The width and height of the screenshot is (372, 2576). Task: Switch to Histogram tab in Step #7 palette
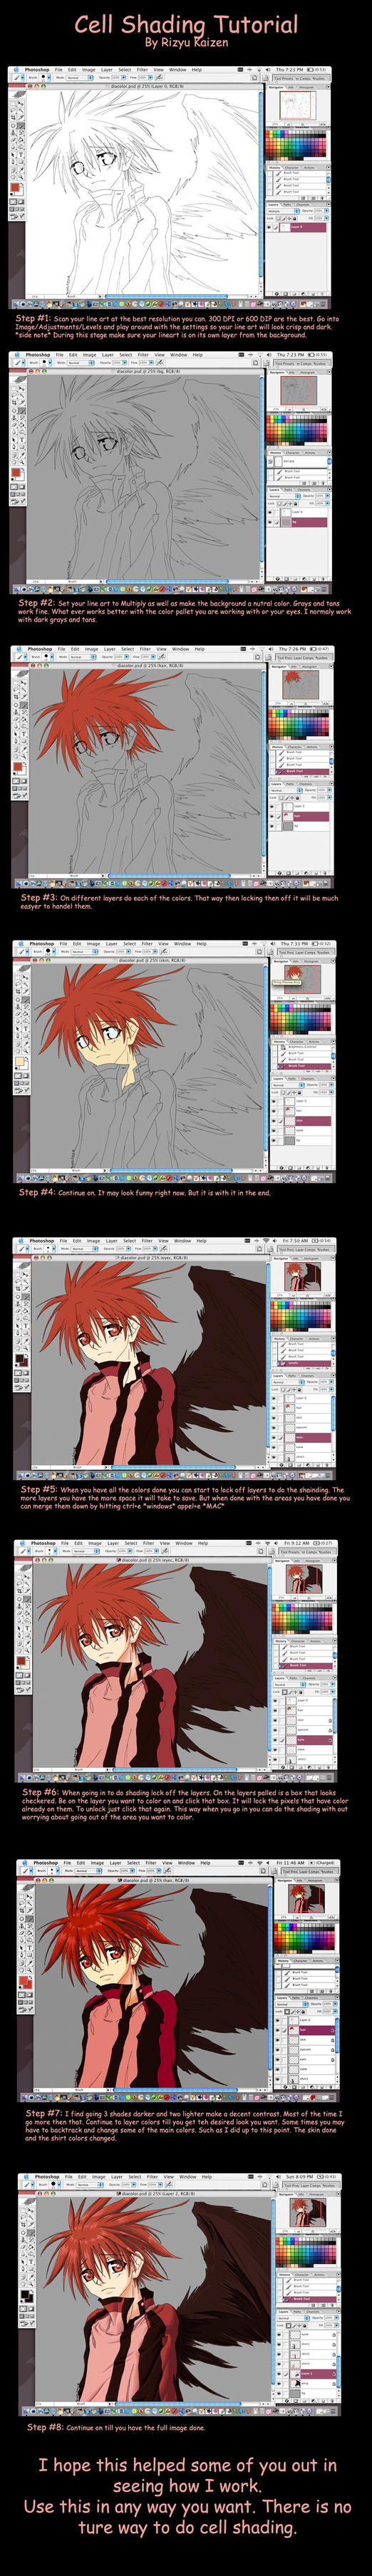[314, 1881]
